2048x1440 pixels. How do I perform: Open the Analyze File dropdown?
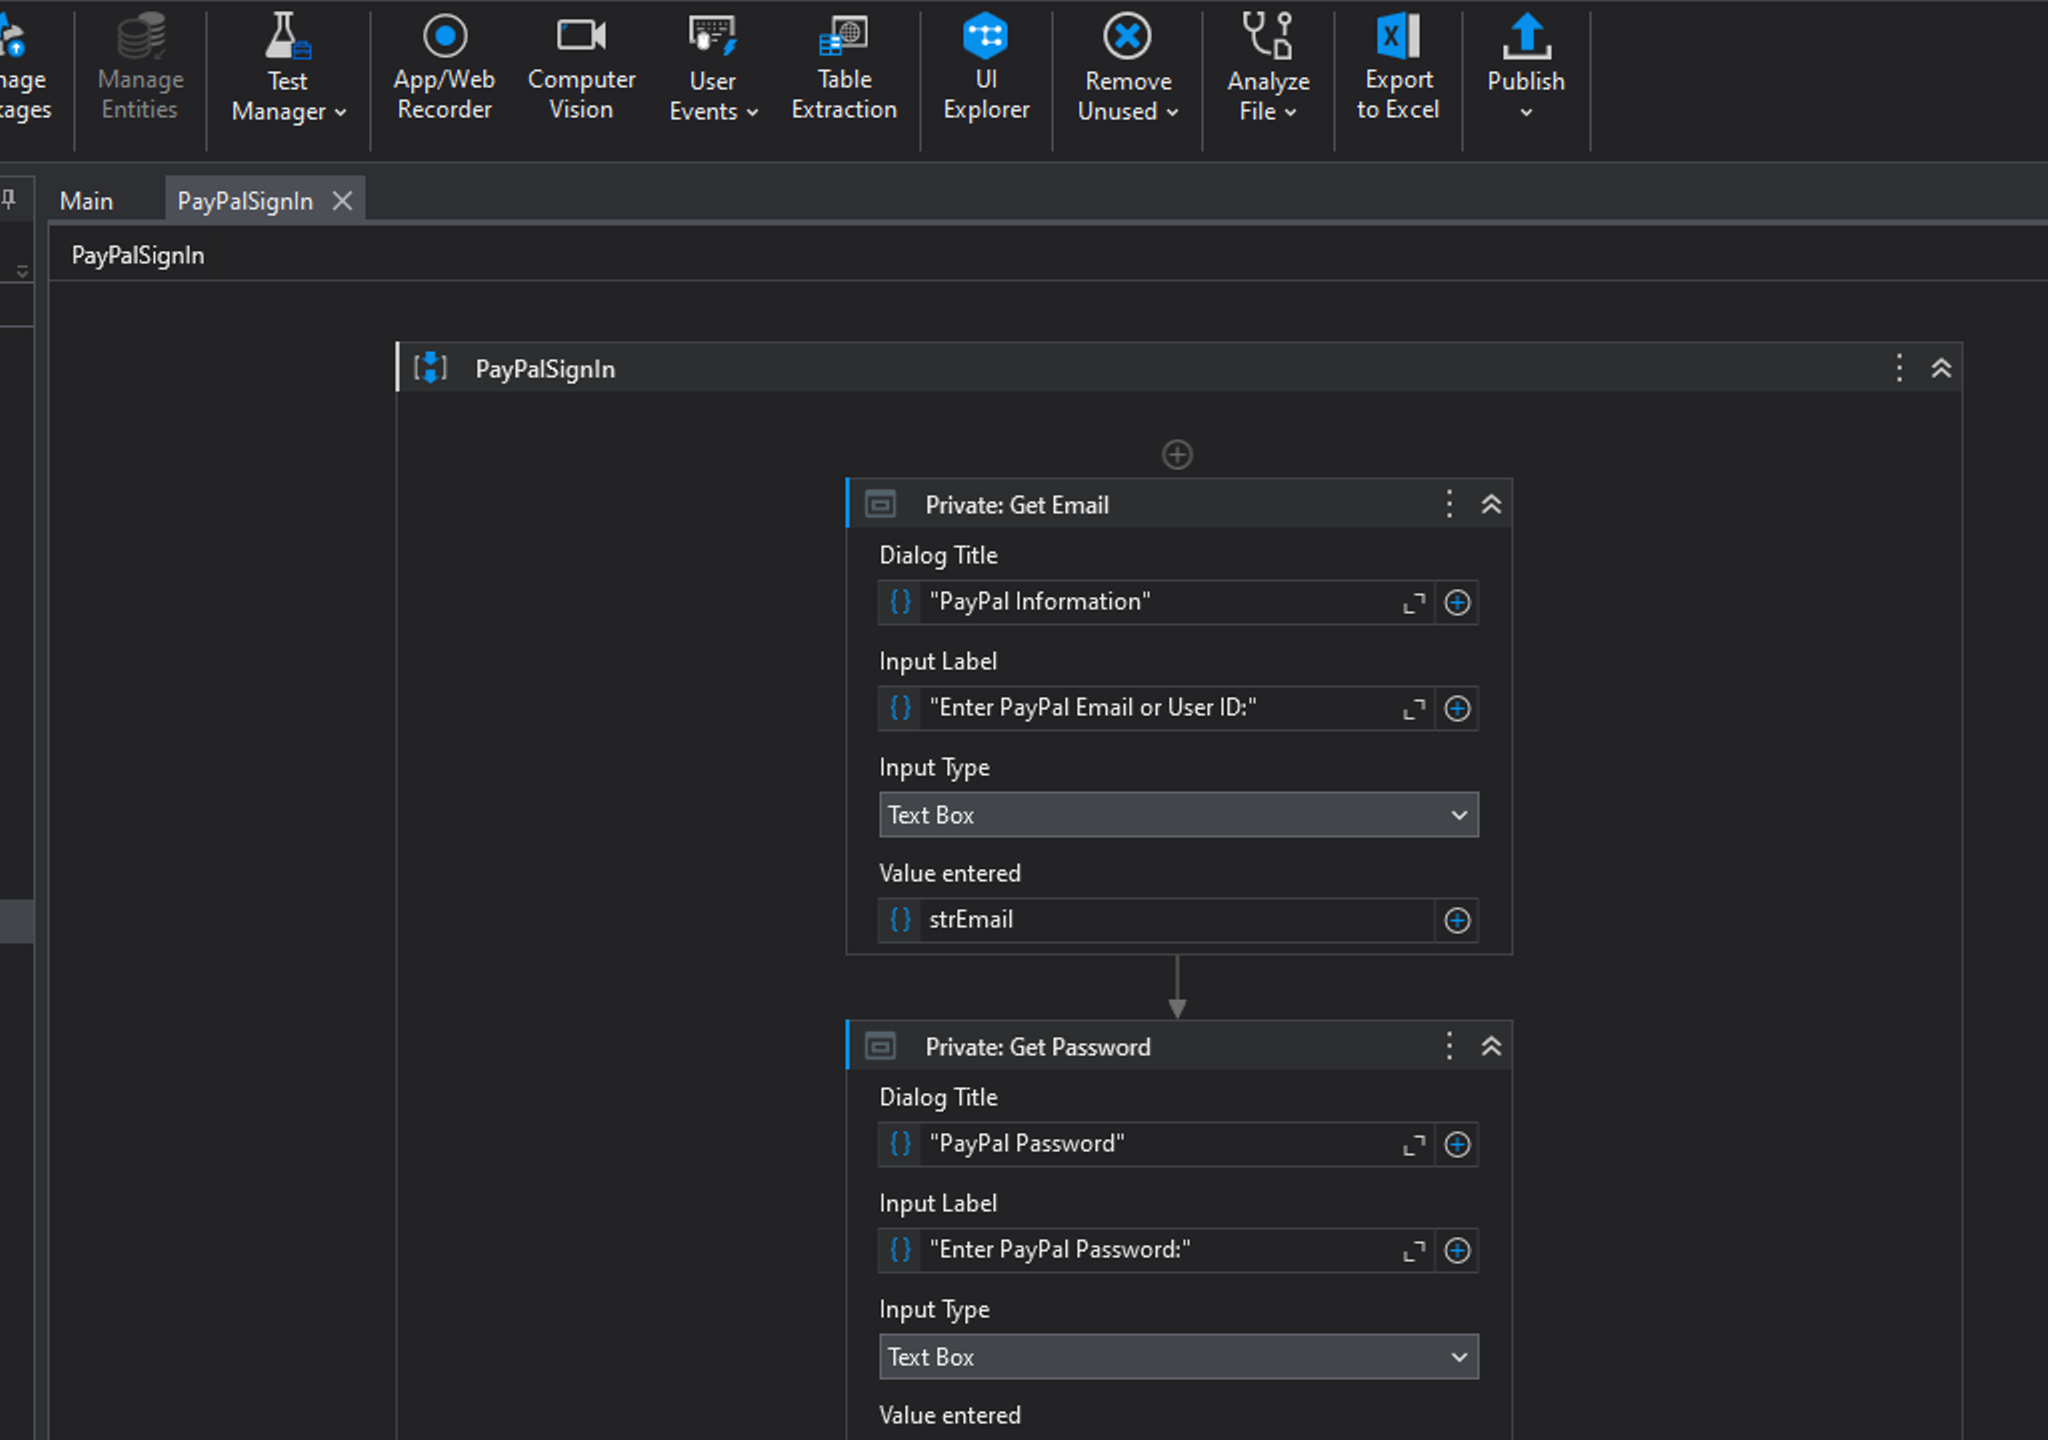[x=1268, y=68]
